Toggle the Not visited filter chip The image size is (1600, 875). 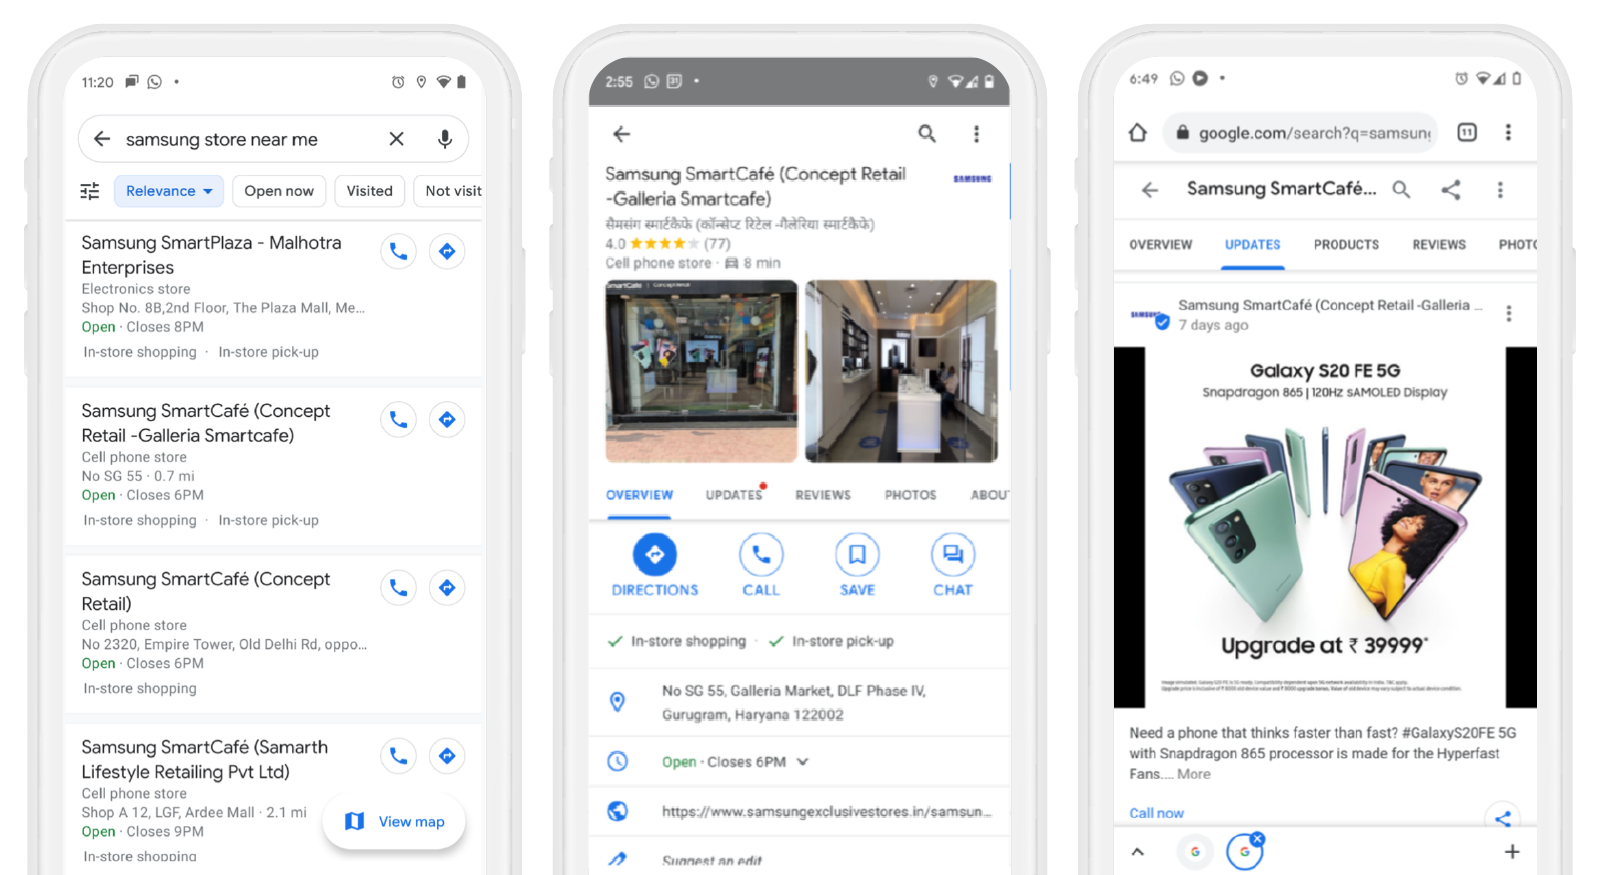point(450,191)
